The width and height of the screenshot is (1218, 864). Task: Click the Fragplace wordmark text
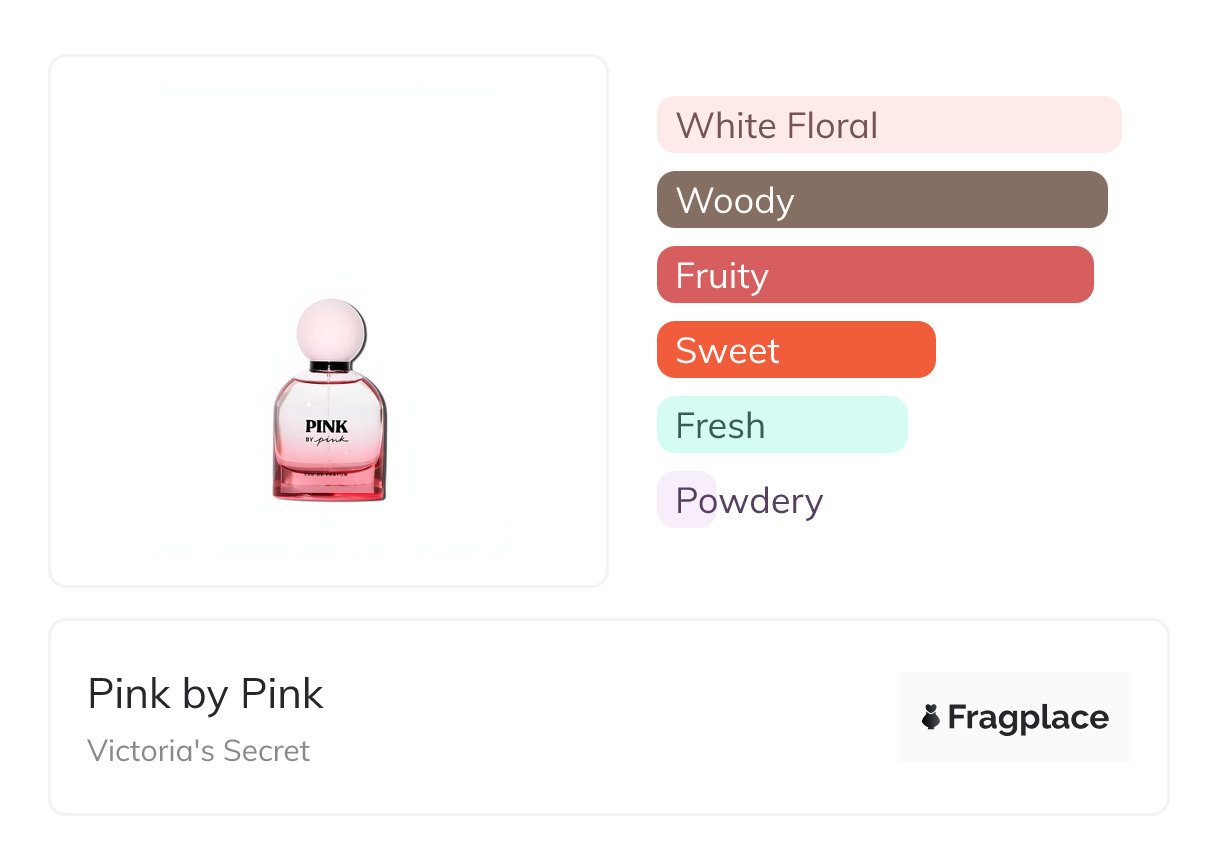[1028, 717]
